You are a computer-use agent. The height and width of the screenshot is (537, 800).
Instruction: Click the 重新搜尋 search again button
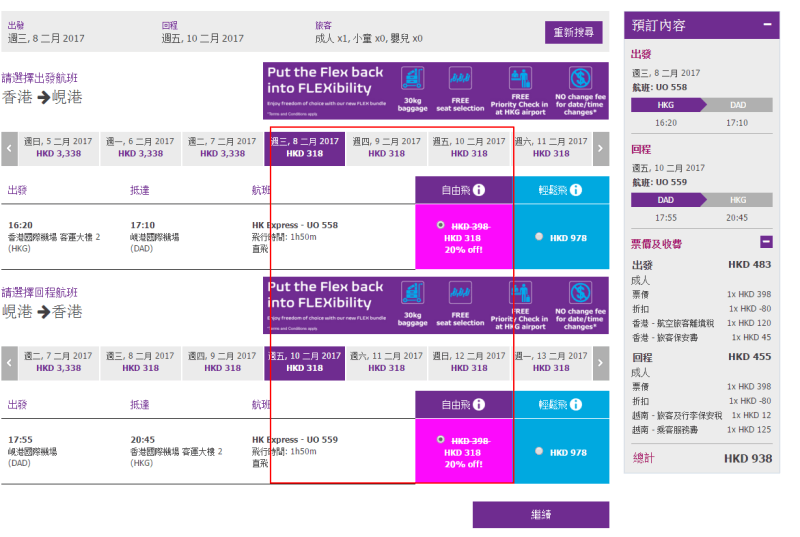click(x=573, y=32)
